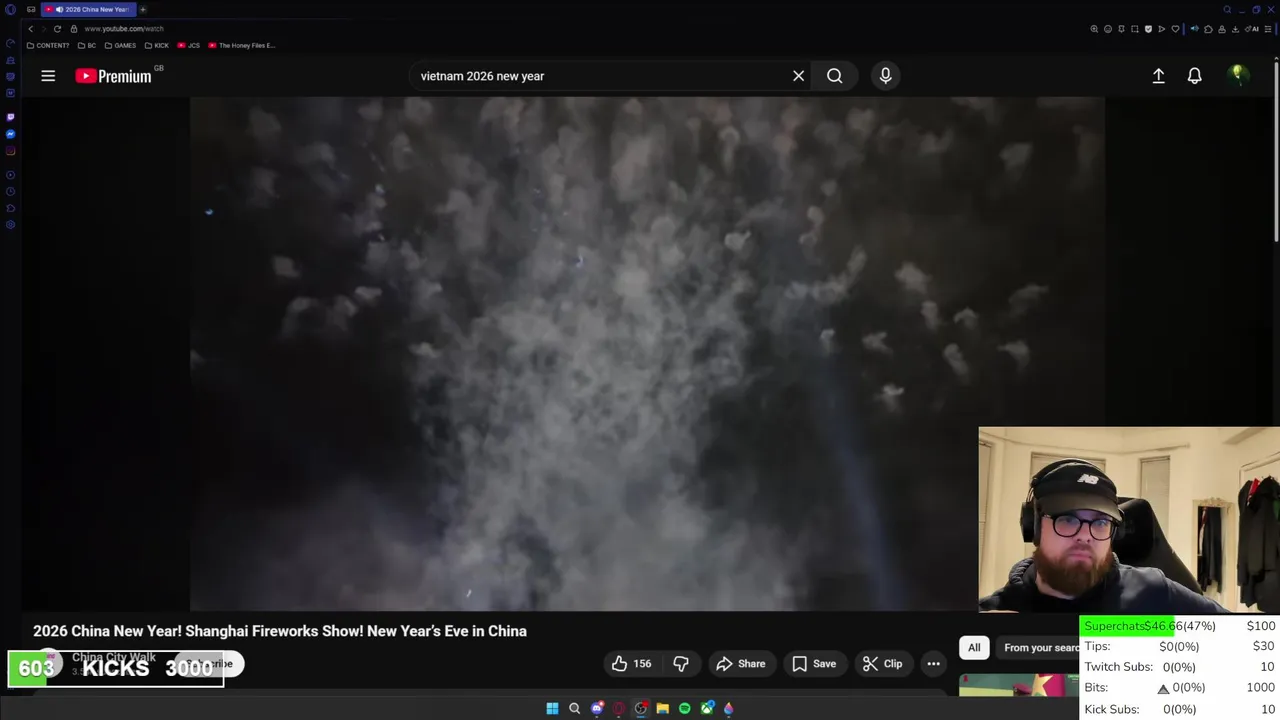Click the Opera logo in sidebar top
Image resolution: width=1280 pixels, height=720 pixels.
point(10,9)
